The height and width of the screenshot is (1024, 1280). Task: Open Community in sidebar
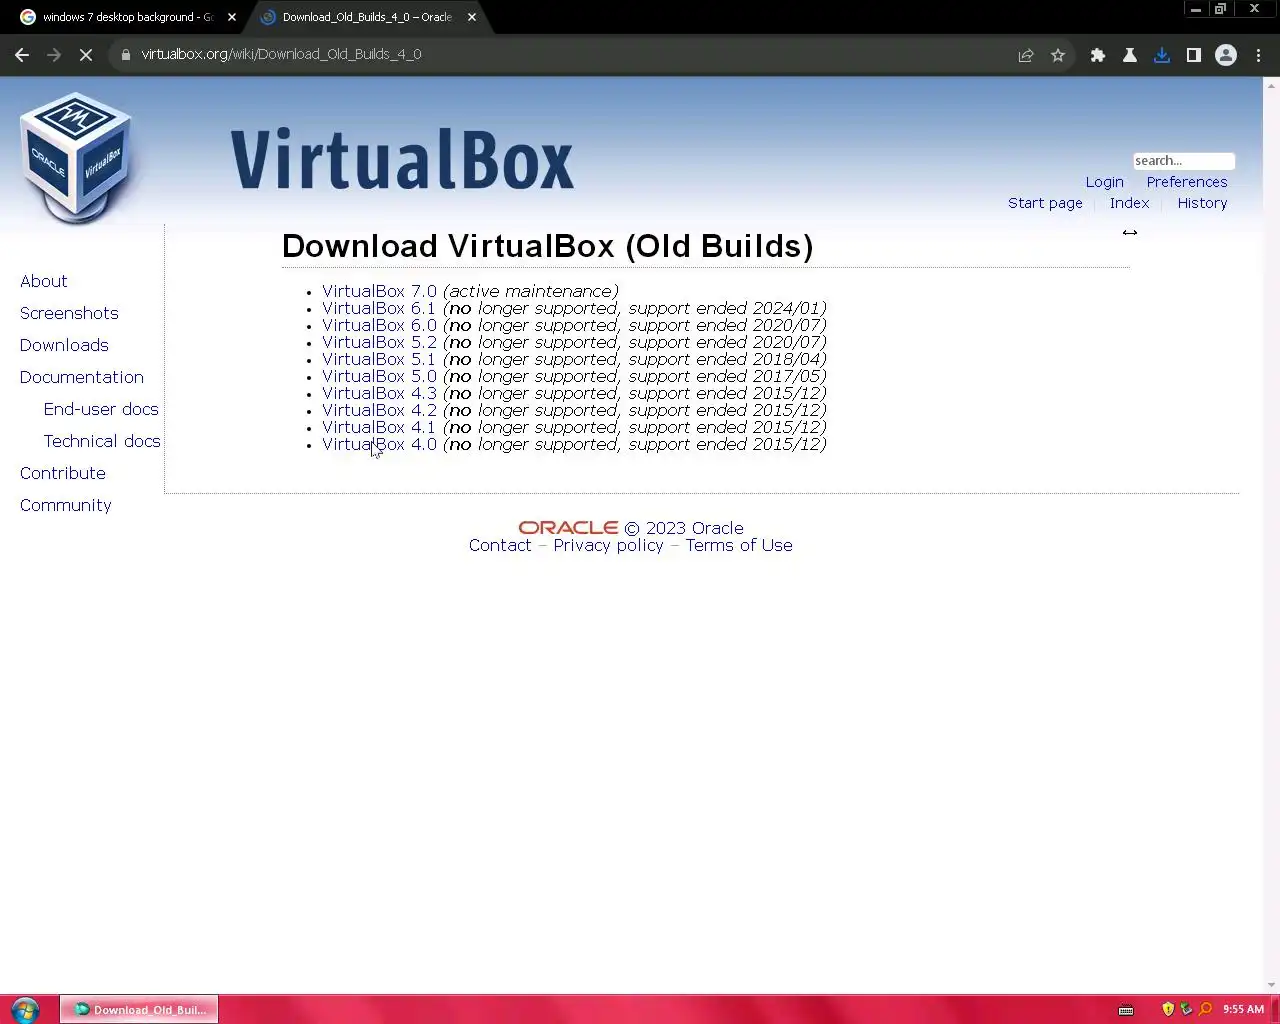click(x=66, y=506)
